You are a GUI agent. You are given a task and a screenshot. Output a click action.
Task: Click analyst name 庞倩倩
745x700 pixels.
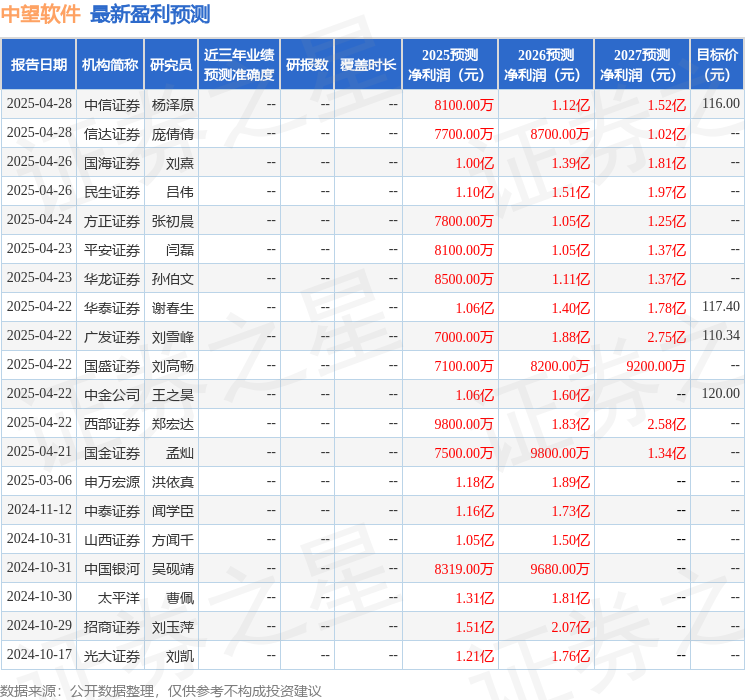(172, 134)
